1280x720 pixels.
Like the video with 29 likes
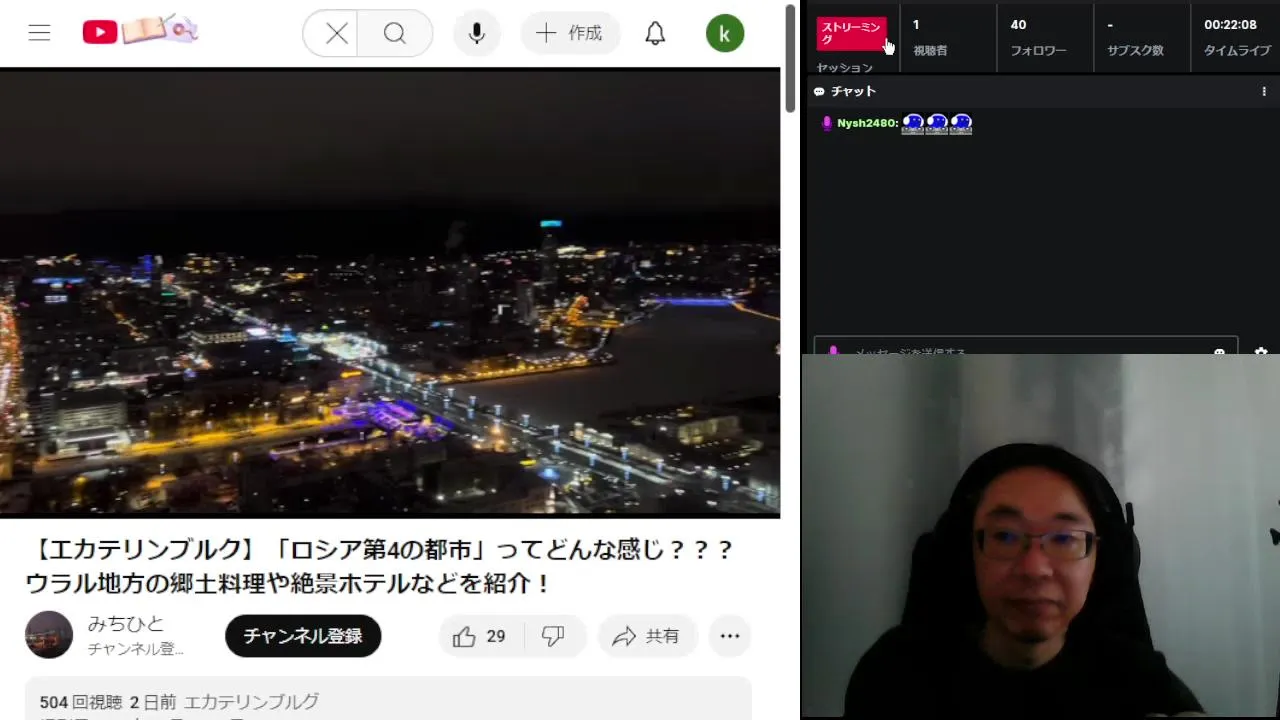[x=479, y=636]
